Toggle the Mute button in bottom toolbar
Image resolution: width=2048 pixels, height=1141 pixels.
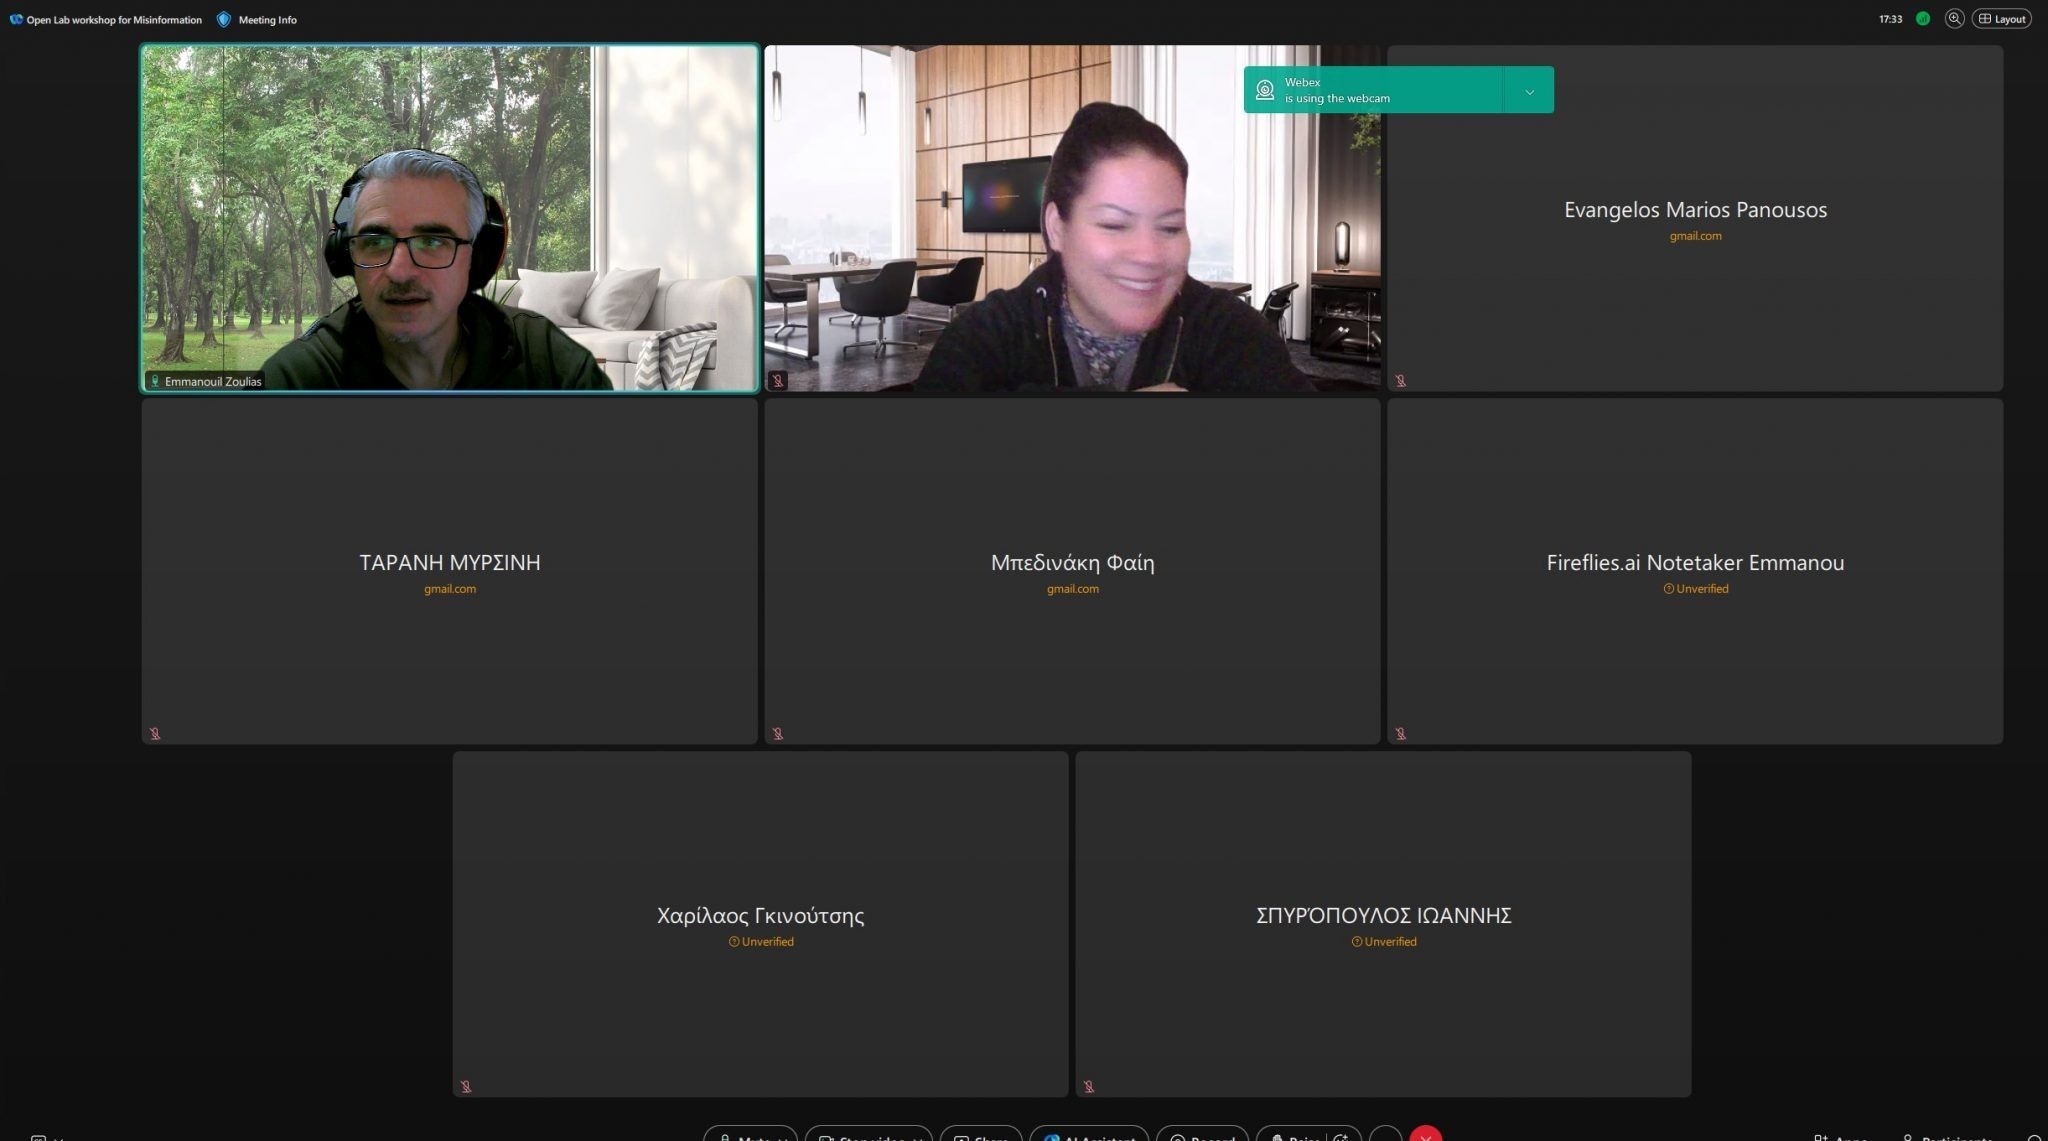coord(750,1135)
